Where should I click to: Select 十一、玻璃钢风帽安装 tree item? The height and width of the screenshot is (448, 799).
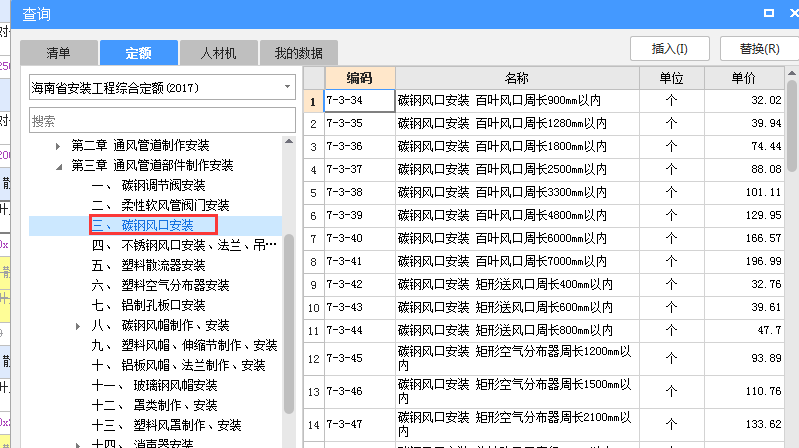154,385
